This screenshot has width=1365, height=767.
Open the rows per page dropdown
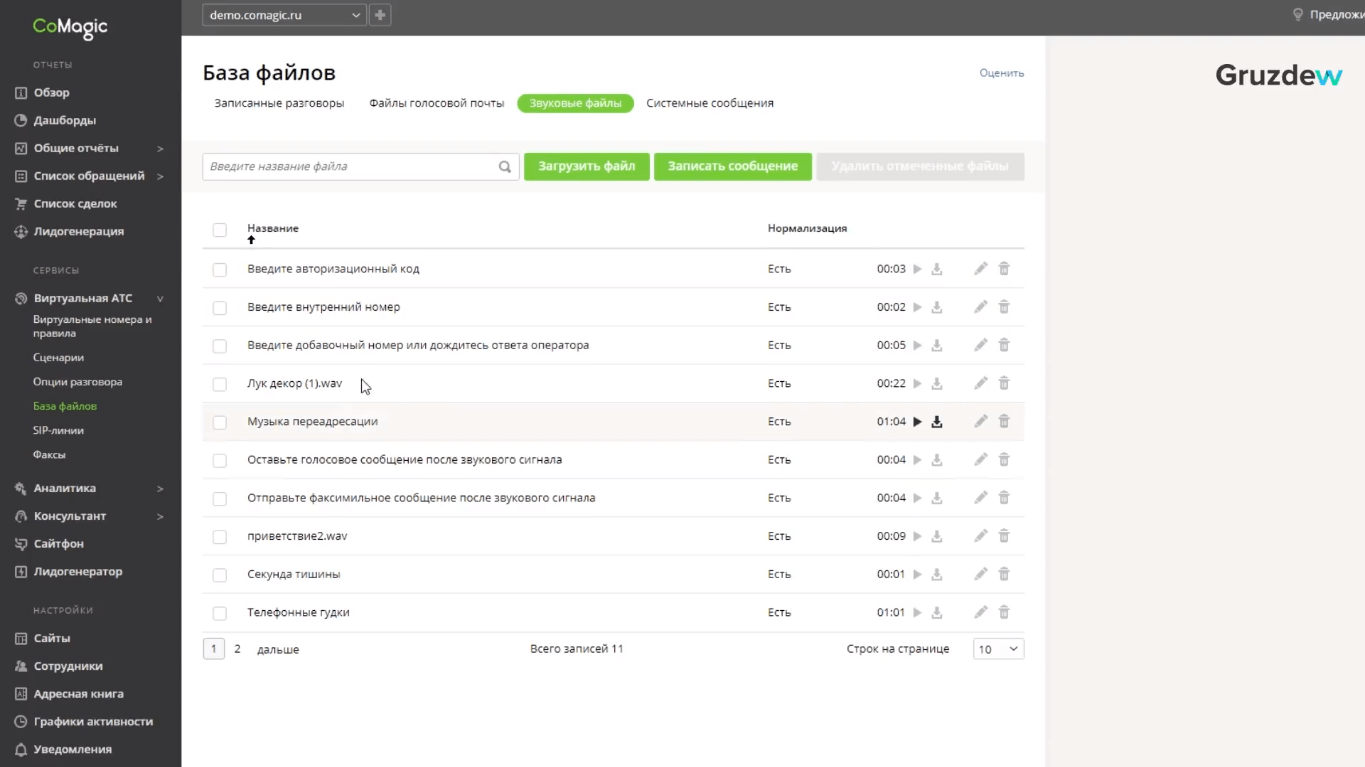pos(998,649)
